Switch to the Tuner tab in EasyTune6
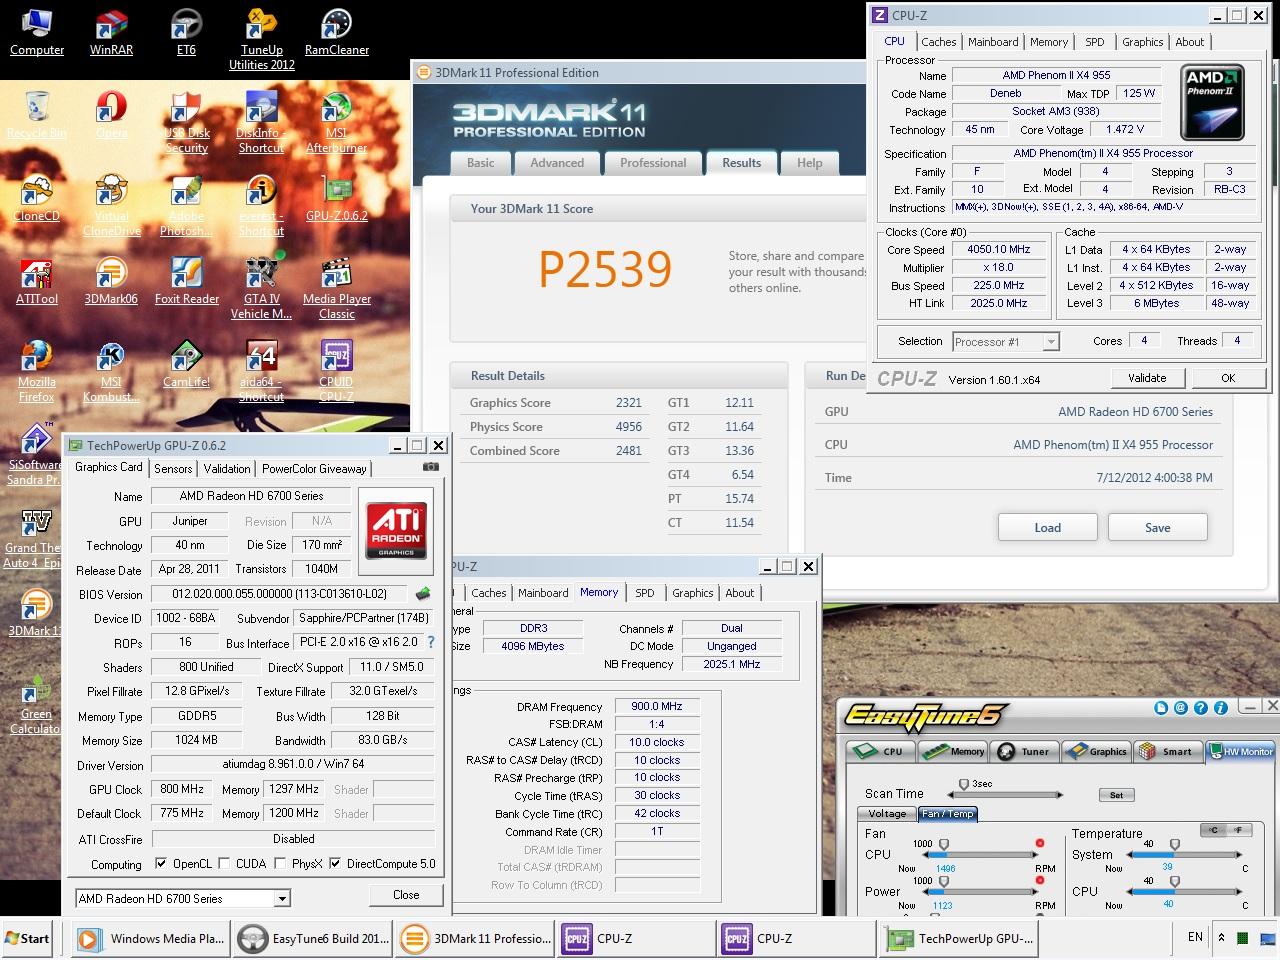This screenshot has width=1280, height=960. click(x=1025, y=751)
